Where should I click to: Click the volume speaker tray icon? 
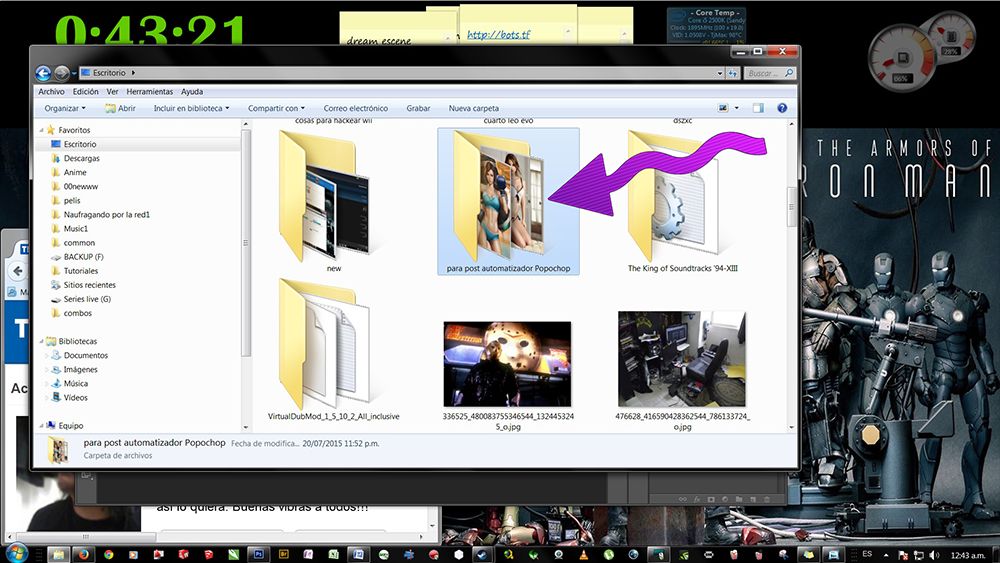tap(934, 555)
